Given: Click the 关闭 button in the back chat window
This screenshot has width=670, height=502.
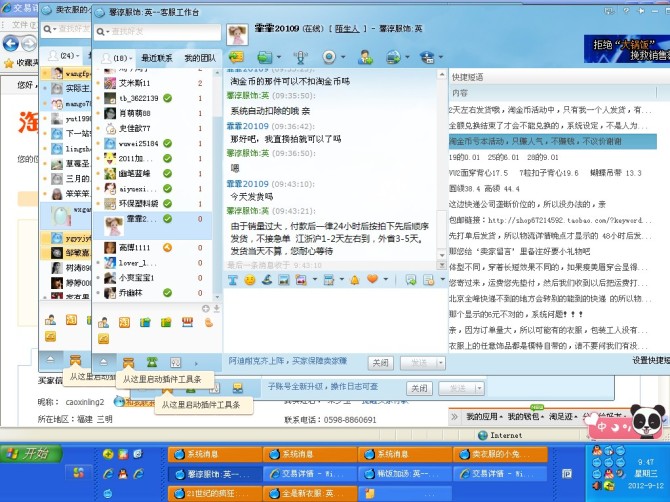Looking at the screenshot, I should click(x=419, y=388).
